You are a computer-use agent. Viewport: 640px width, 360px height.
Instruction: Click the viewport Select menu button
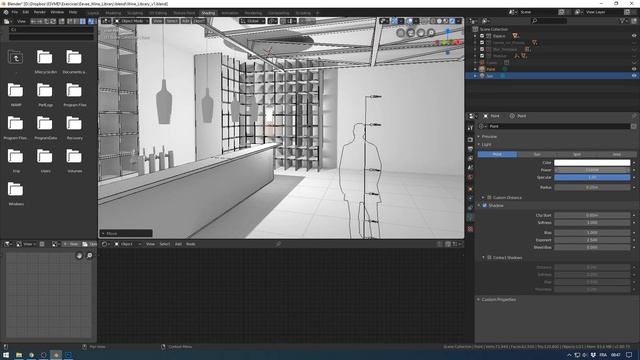(x=172, y=21)
